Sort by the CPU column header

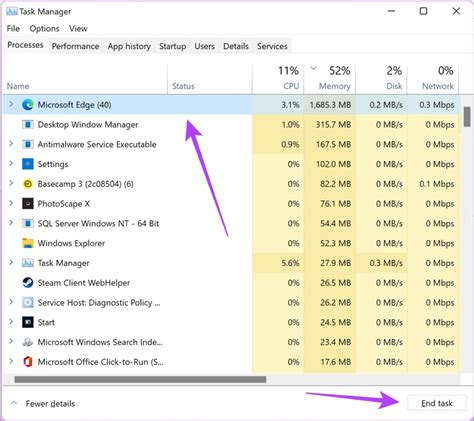coord(278,79)
